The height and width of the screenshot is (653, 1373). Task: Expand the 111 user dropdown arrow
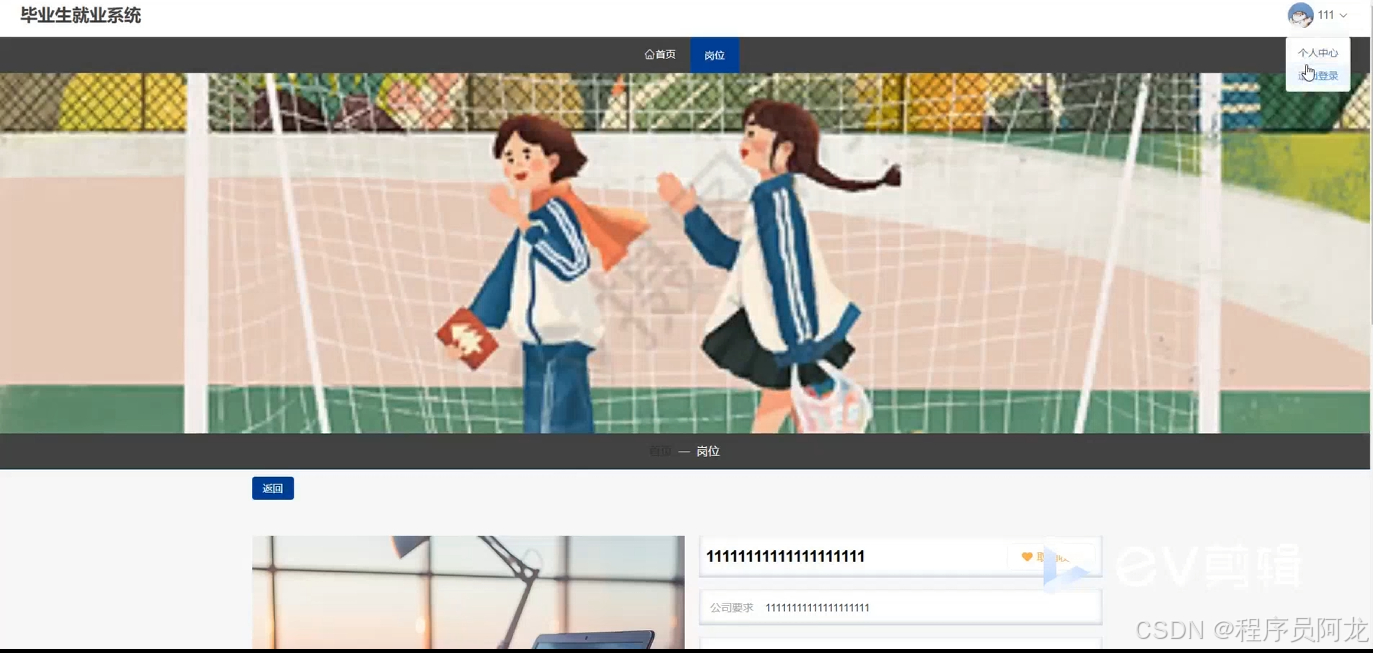pos(1343,16)
